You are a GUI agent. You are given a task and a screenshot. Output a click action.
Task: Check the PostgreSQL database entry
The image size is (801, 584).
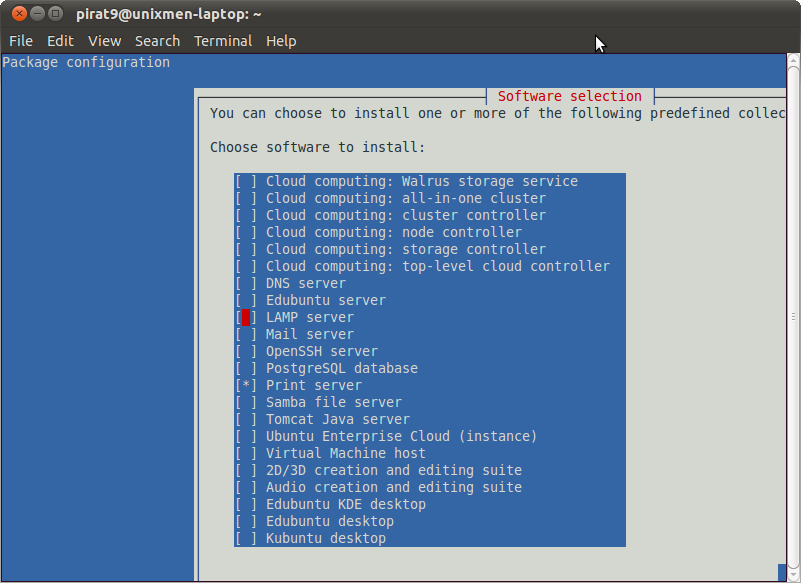(x=246, y=368)
